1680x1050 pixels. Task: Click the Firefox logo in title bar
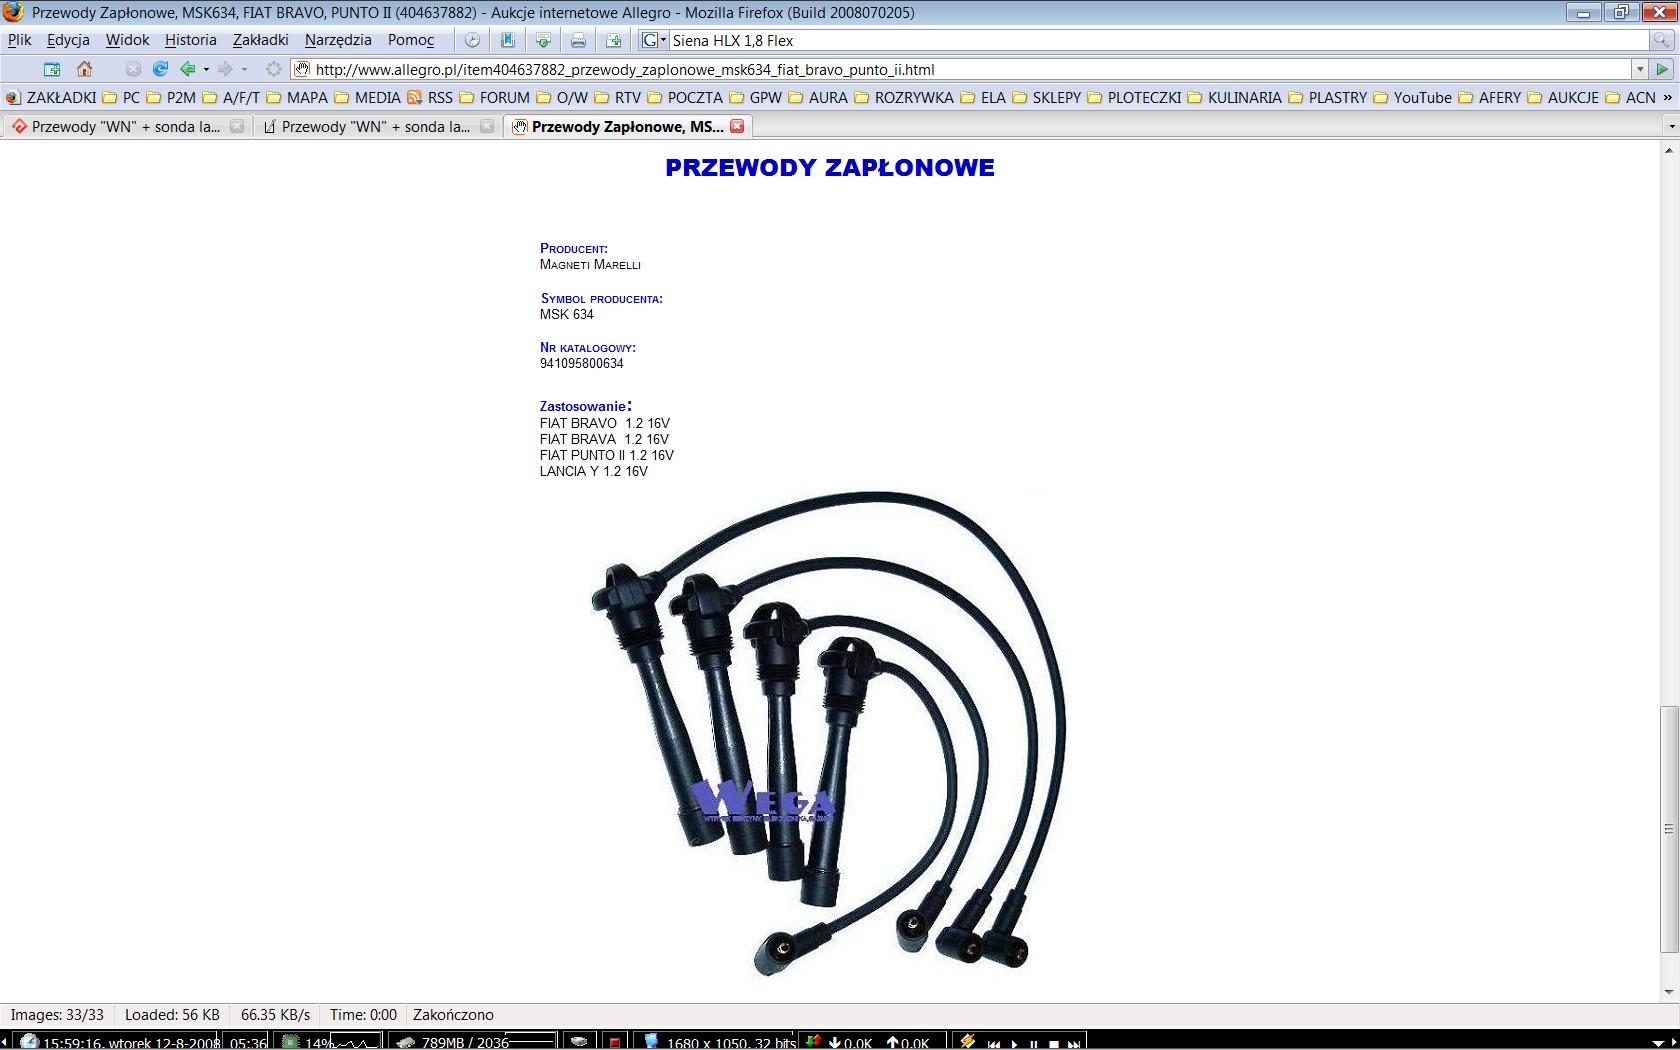(13, 12)
